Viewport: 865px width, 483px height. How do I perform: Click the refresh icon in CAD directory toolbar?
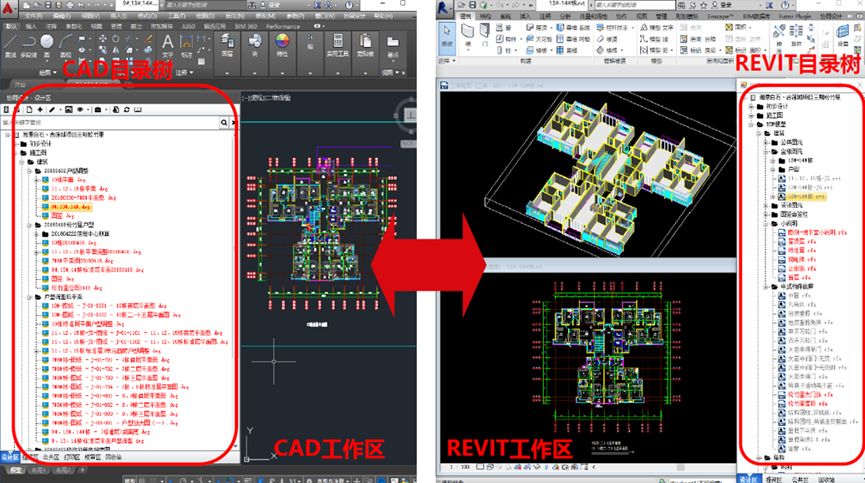tap(127, 110)
